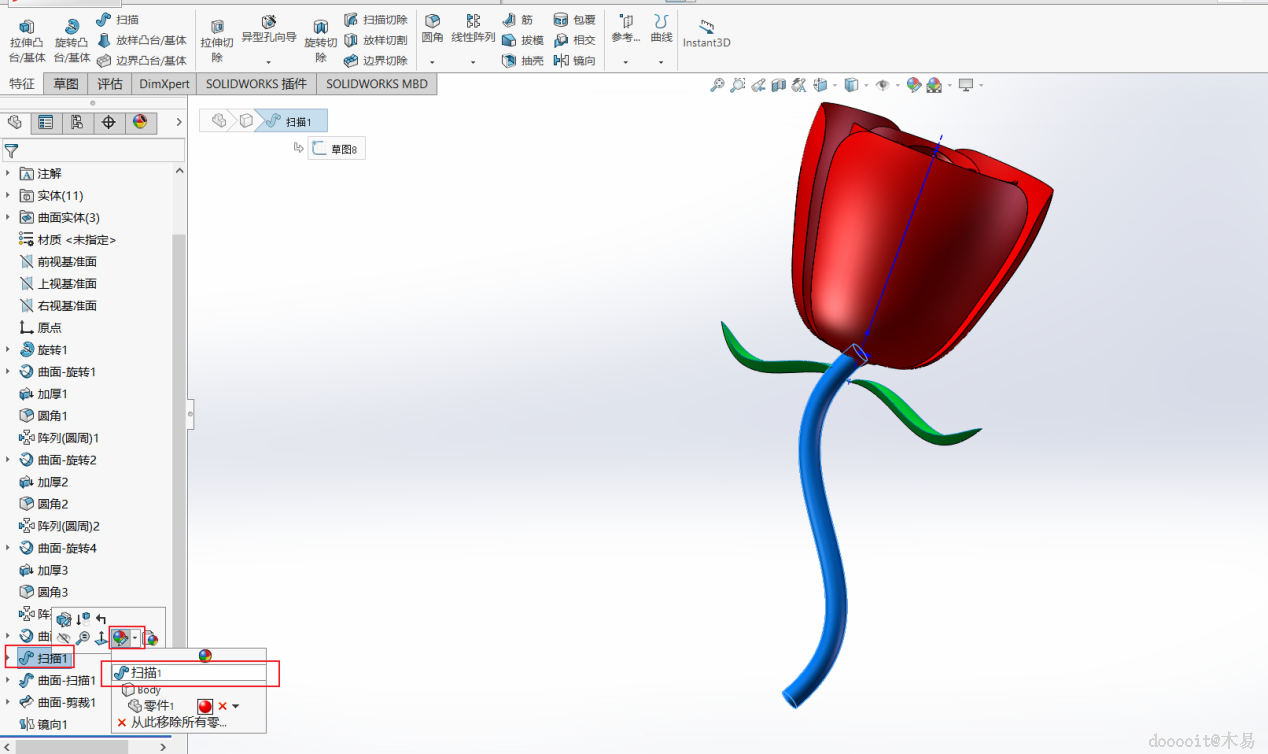Image resolution: width=1268 pixels, height=754 pixels.
Task: Open the Section View tool
Action: point(779,86)
